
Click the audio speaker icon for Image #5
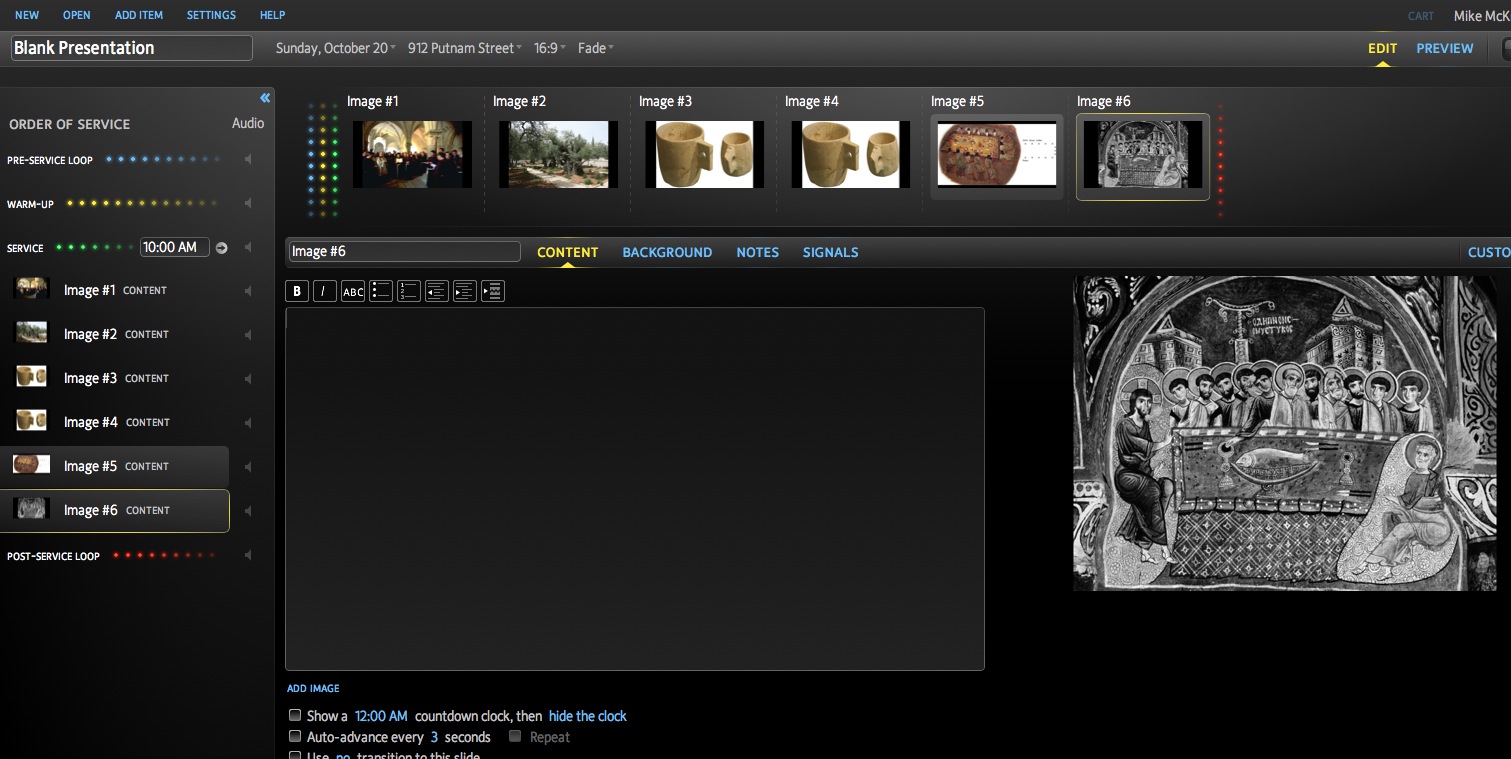248,467
